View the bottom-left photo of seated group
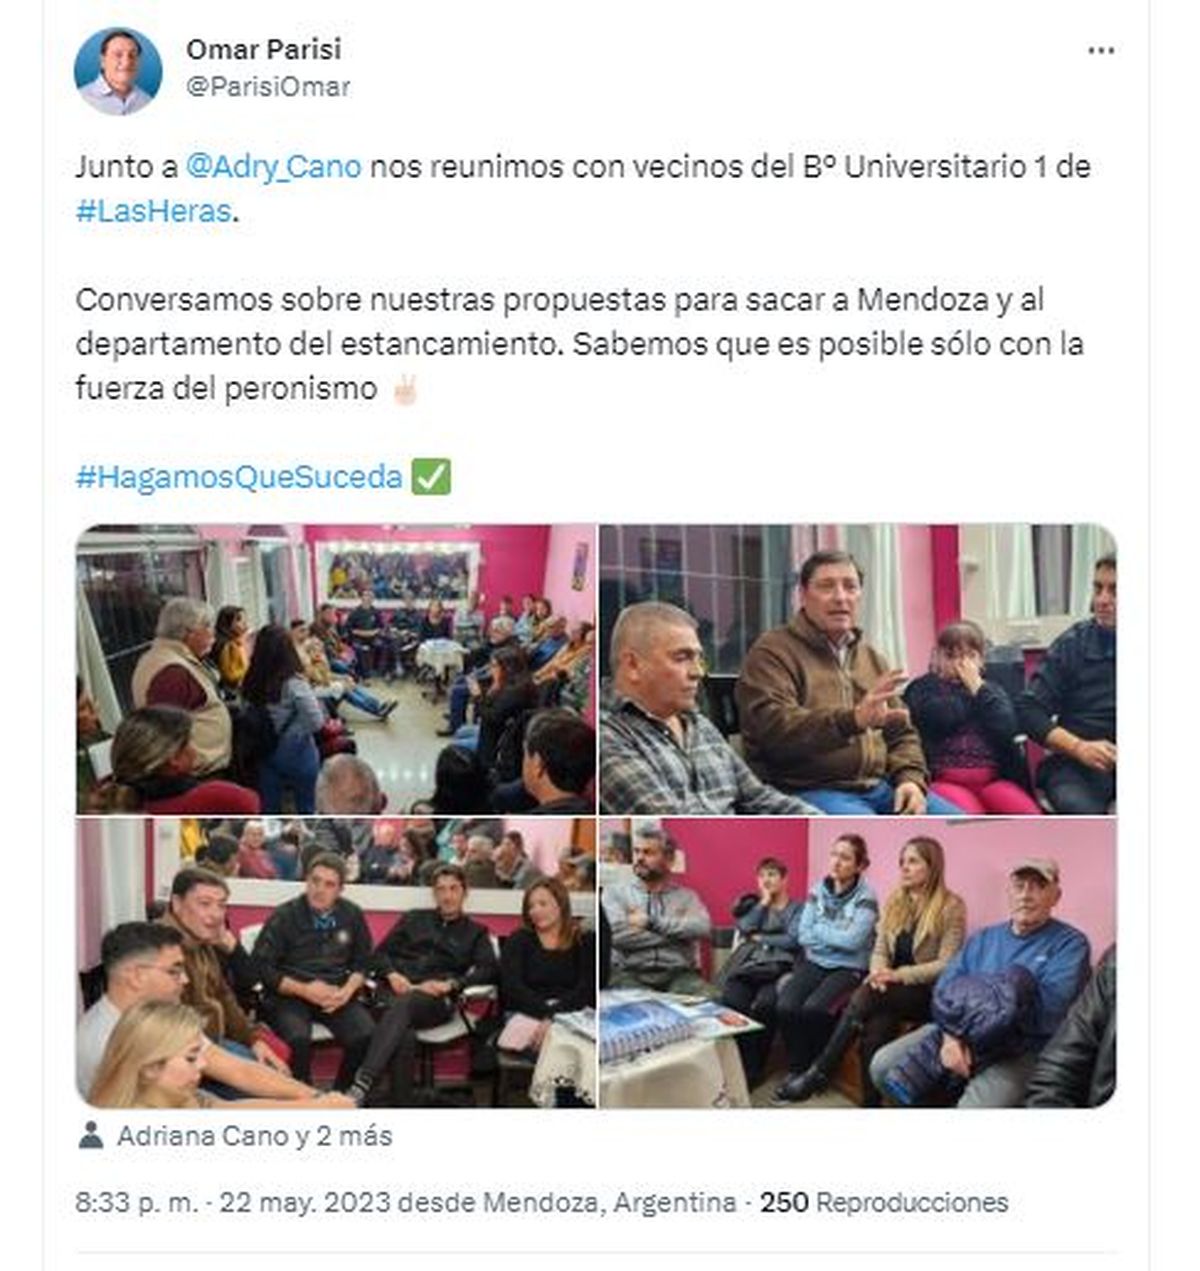 click(x=336, y=962)
